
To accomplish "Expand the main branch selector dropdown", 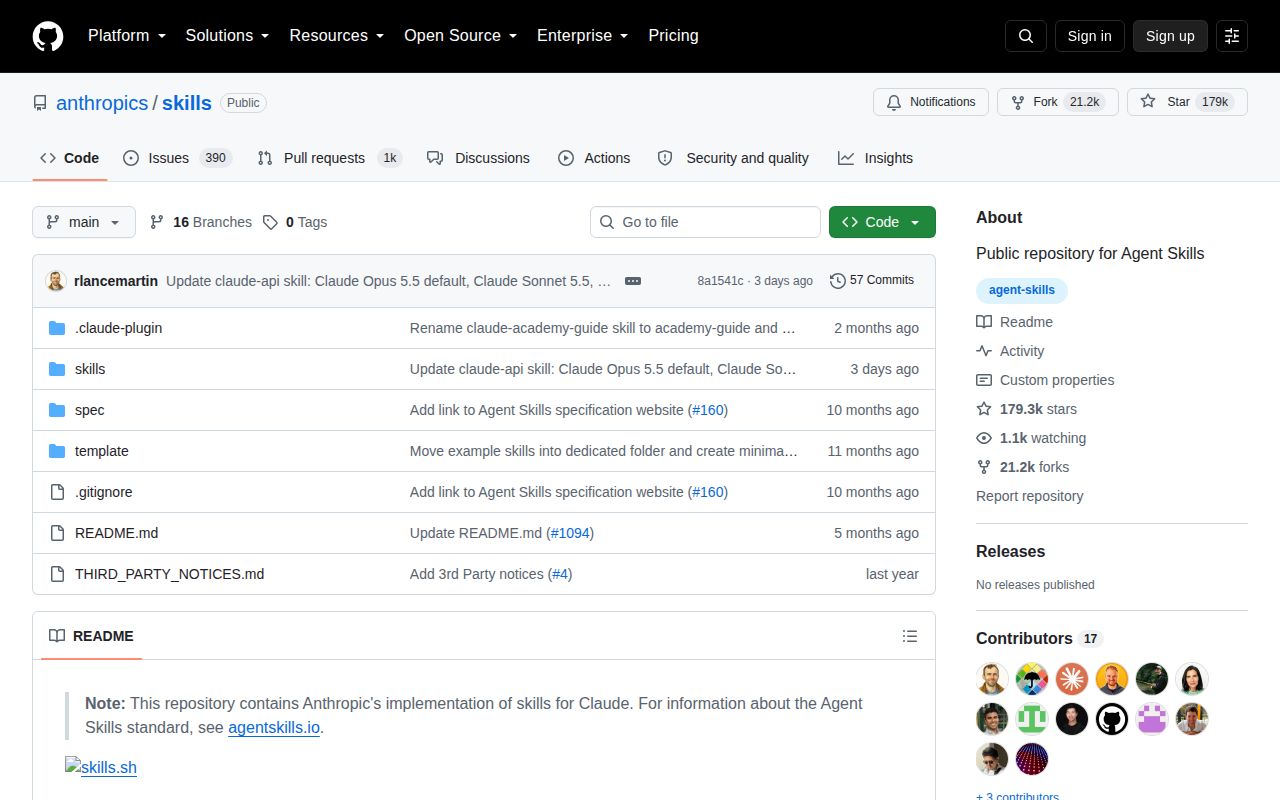I will pyautogui.click(x=84, y=222).
